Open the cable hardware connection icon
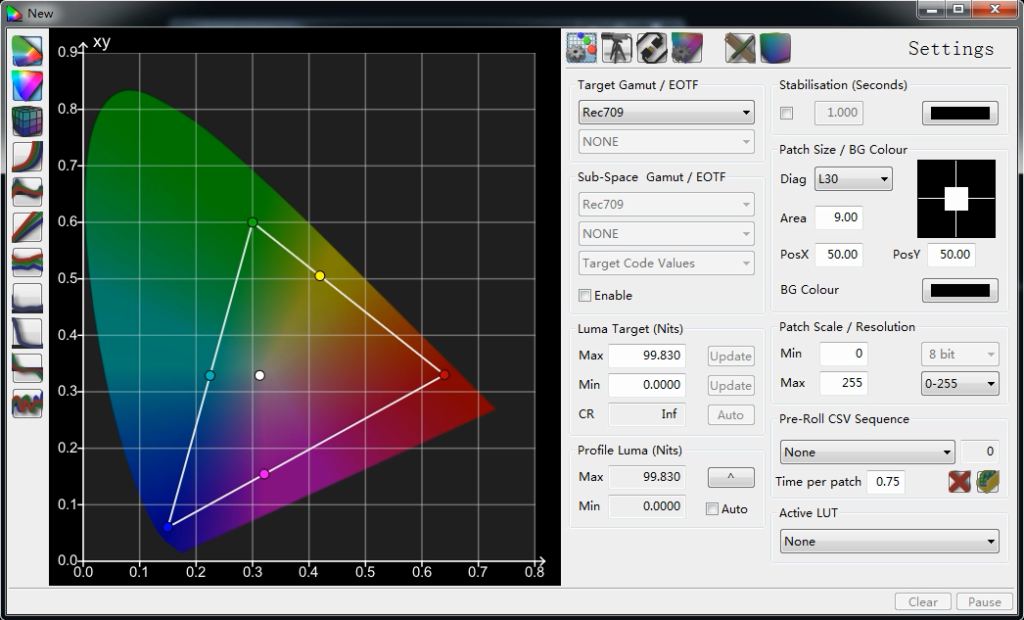The image size is (1024, 620). tap(651, 48)
